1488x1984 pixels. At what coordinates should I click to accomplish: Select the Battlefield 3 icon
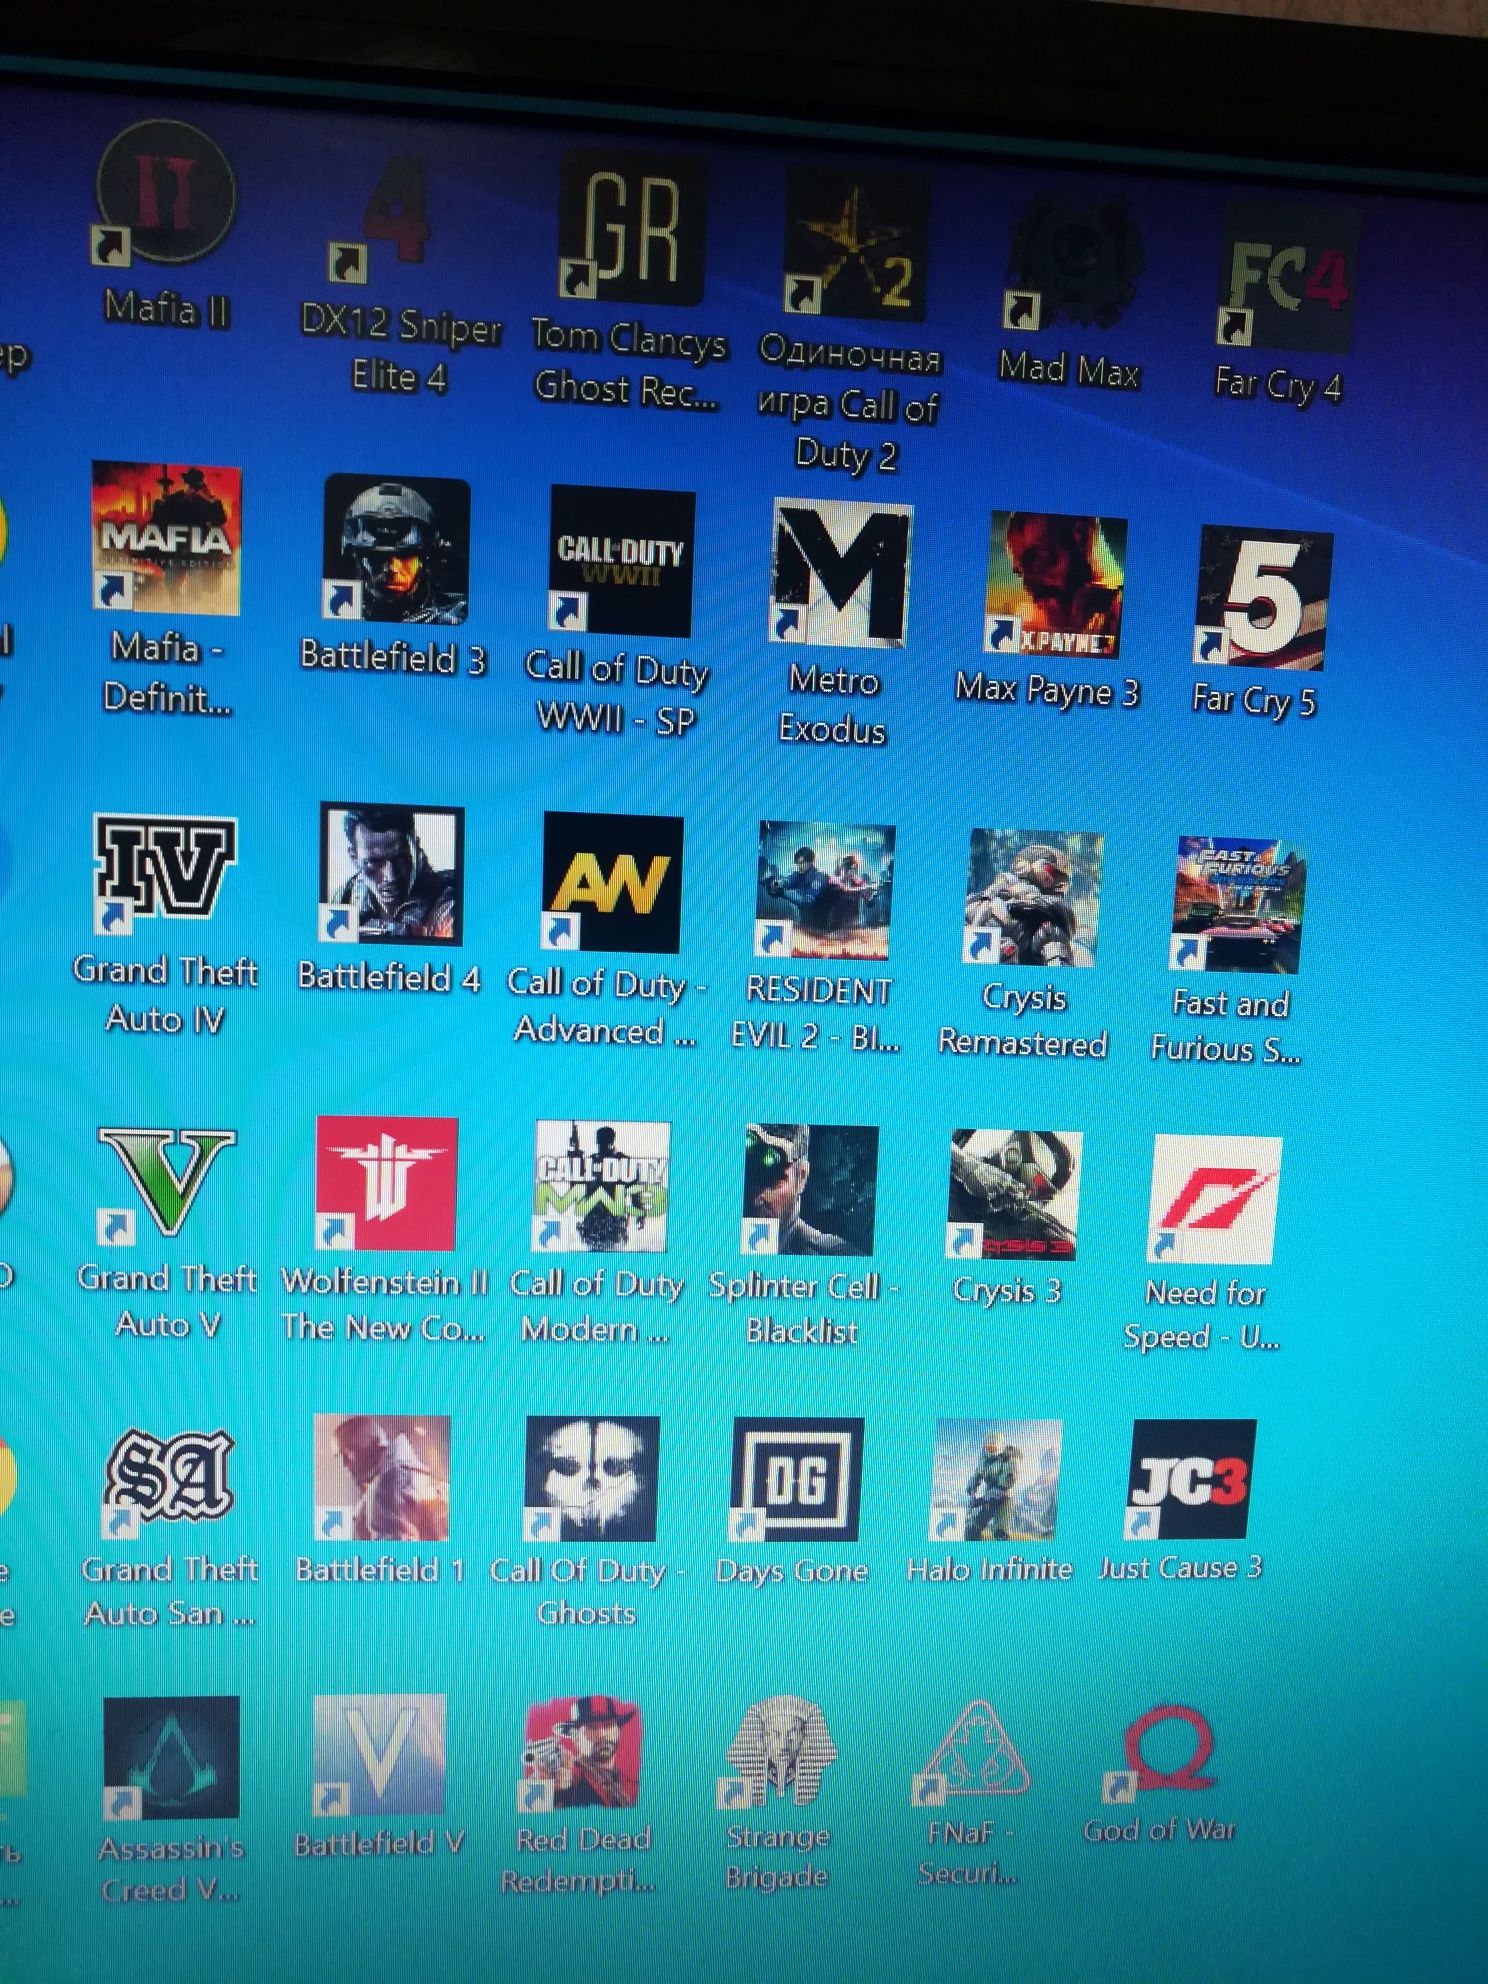click(x=396, y=550)
